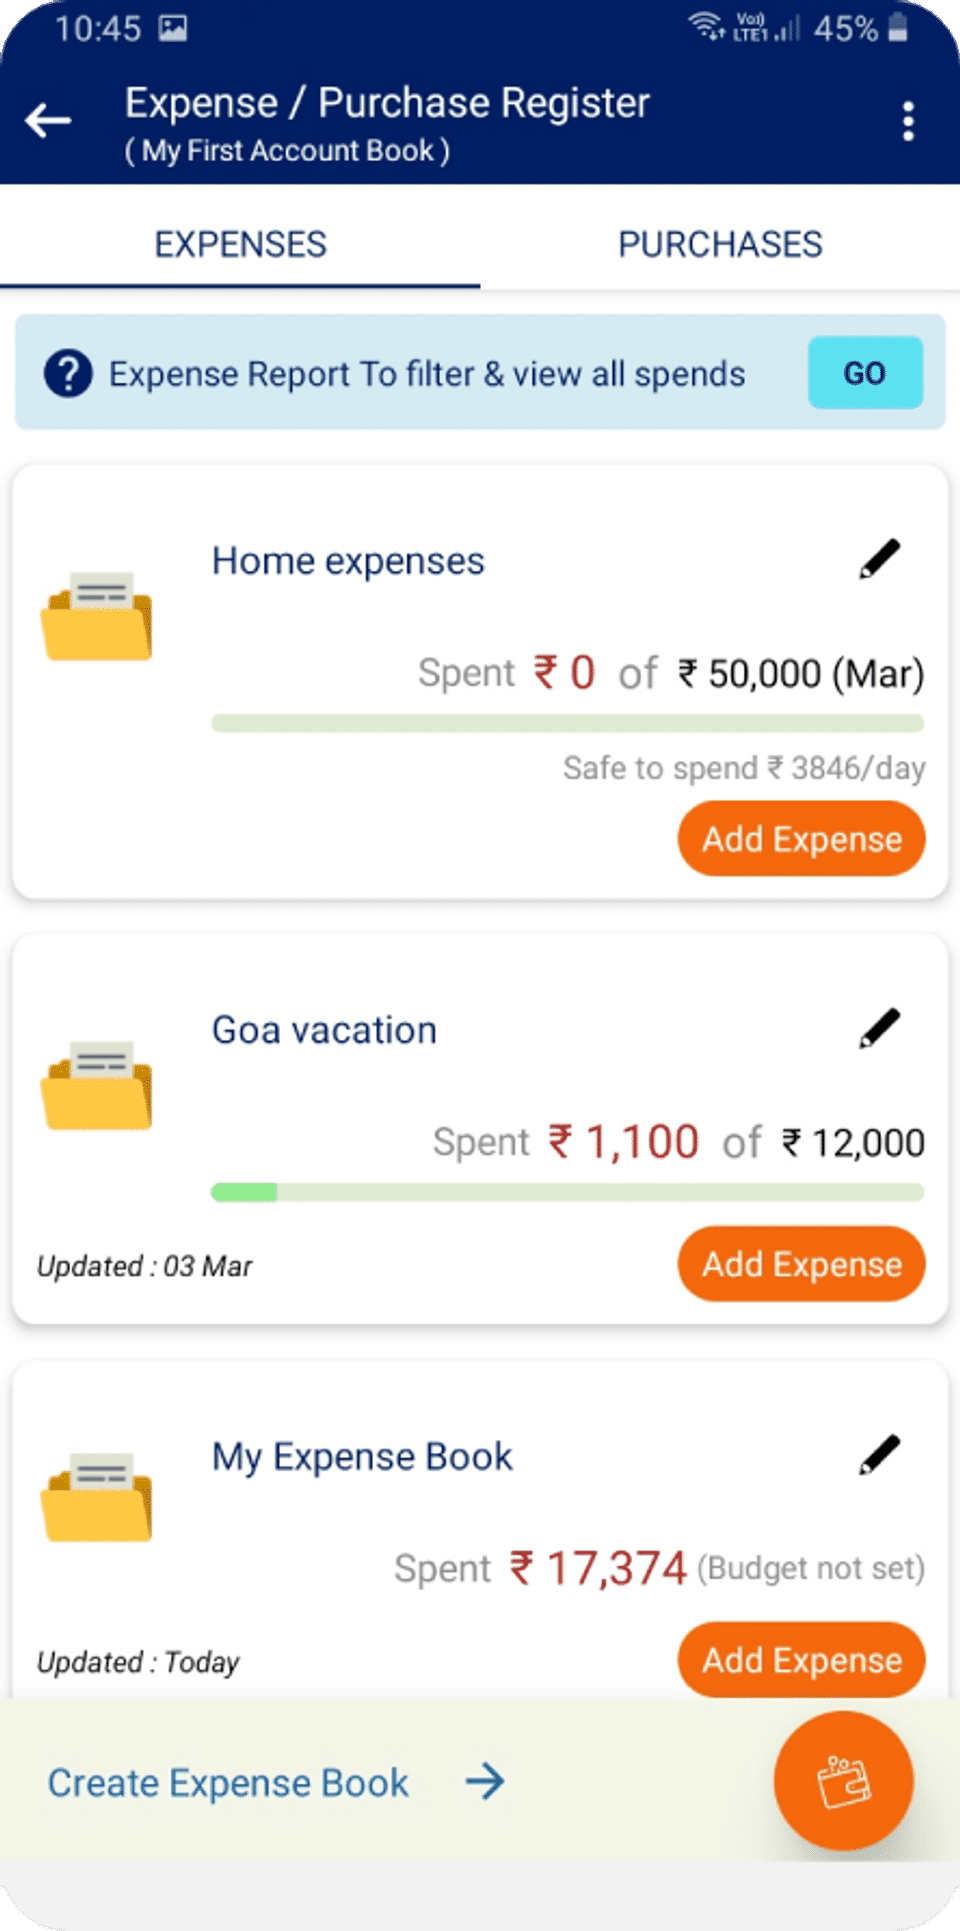Tap the back arrow icon

48,121
